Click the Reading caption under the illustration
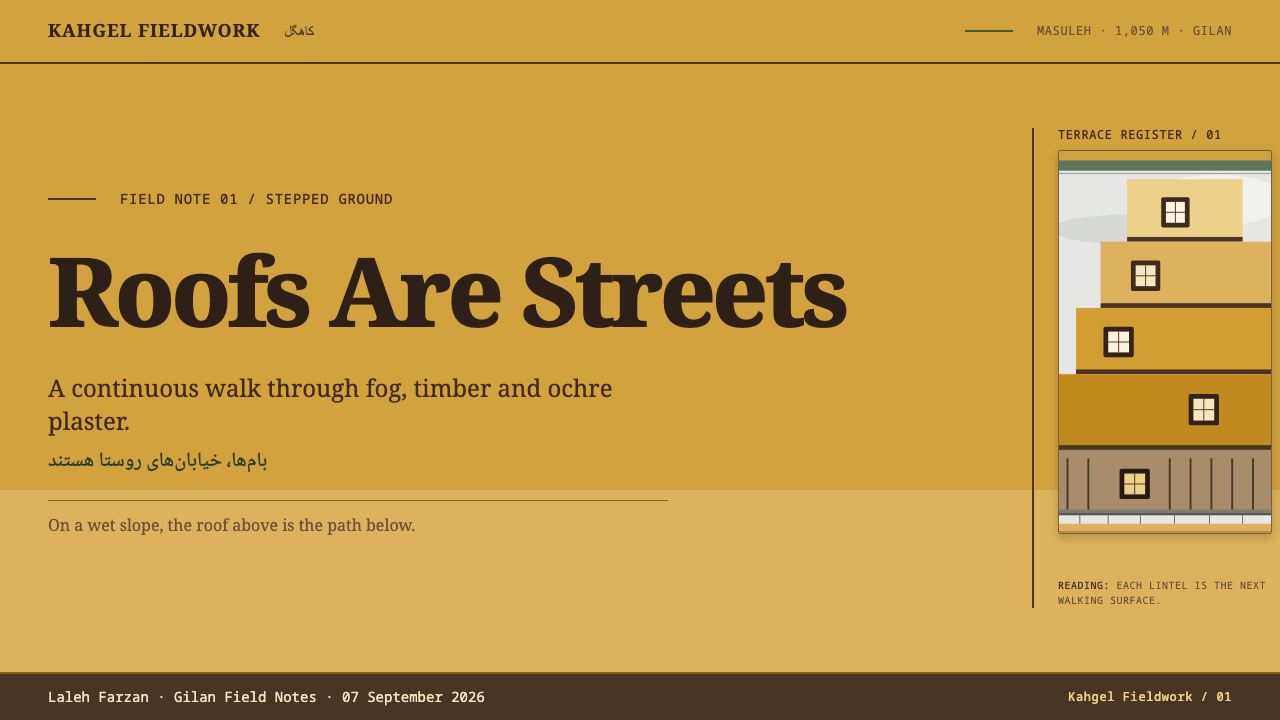This screenshot has height=720, width=1280. pyautogui.click(x=1162, y=593)
